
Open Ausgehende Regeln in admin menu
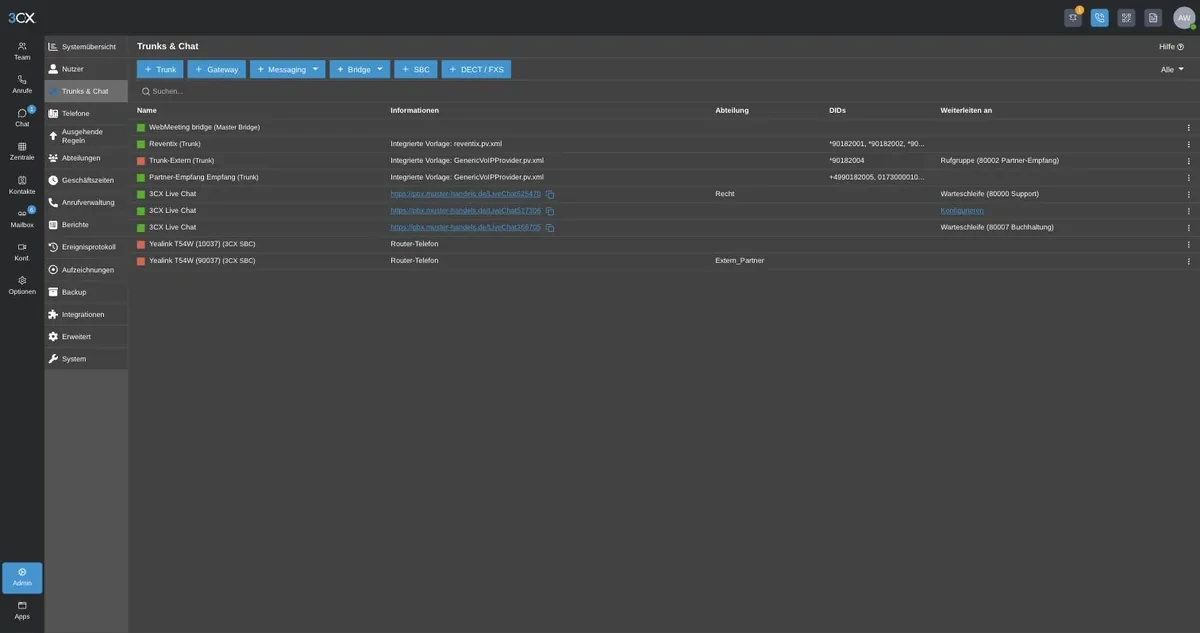86,136
